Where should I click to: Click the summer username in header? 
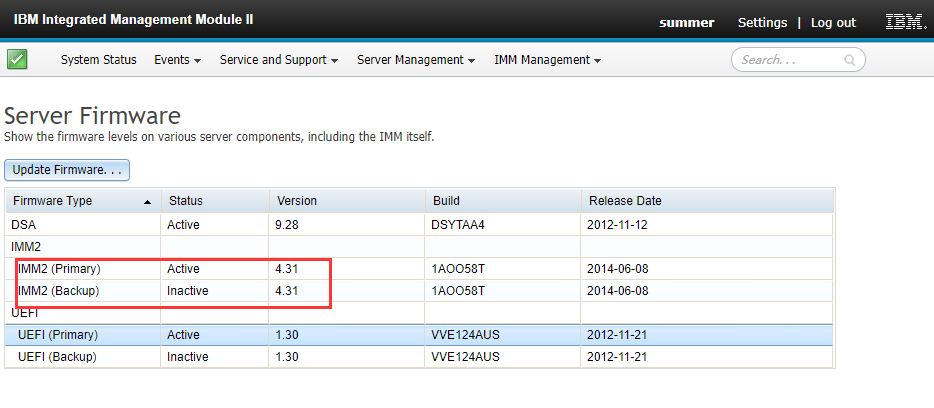point(687,23)
